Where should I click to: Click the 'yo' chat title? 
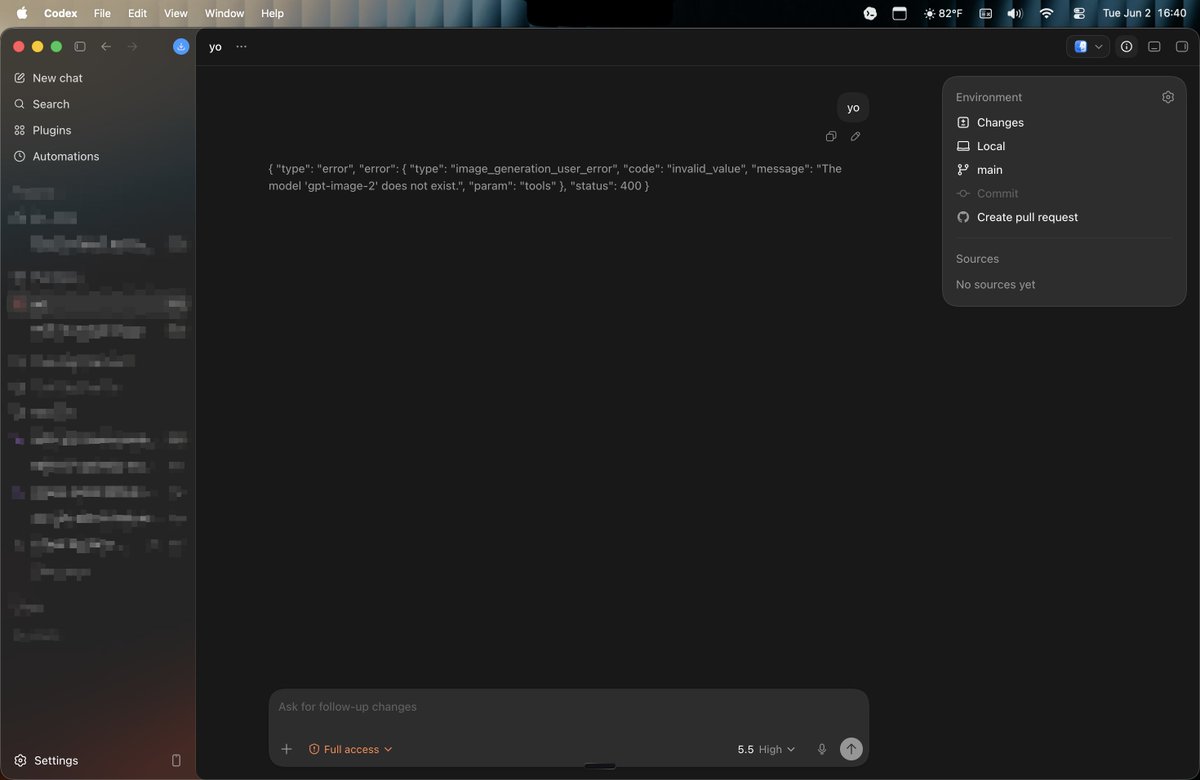(x=215, y=46)
